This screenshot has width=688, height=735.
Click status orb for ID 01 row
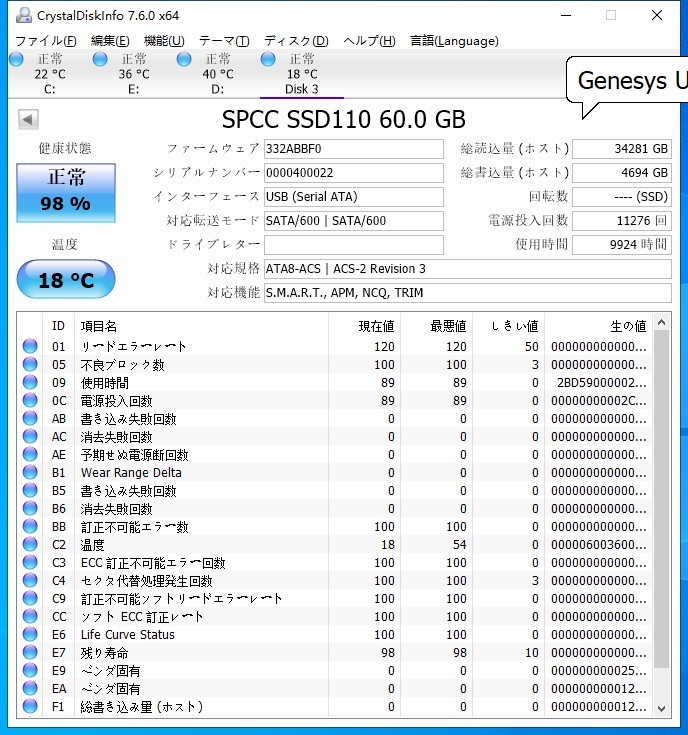coord(30,346)
